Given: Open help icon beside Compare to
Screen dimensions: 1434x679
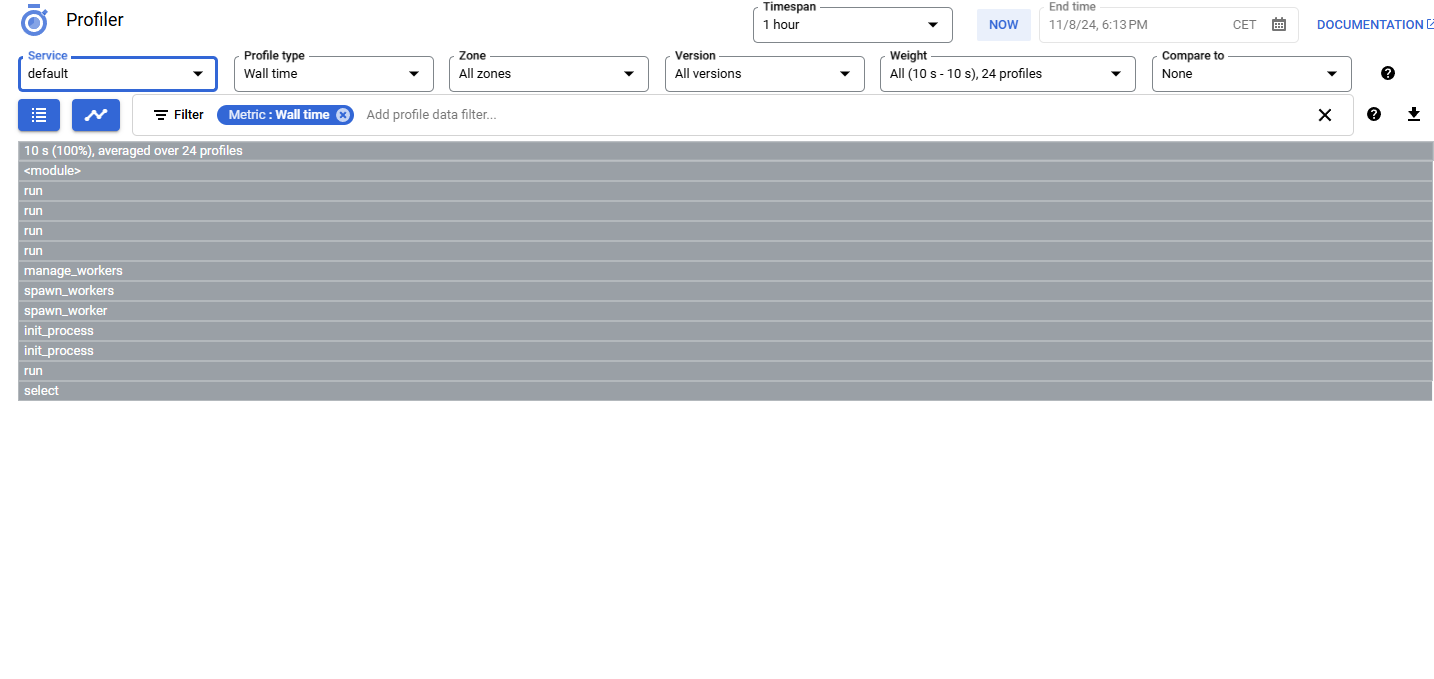Looking at the screenshot, I should [x=1388, y=73].
